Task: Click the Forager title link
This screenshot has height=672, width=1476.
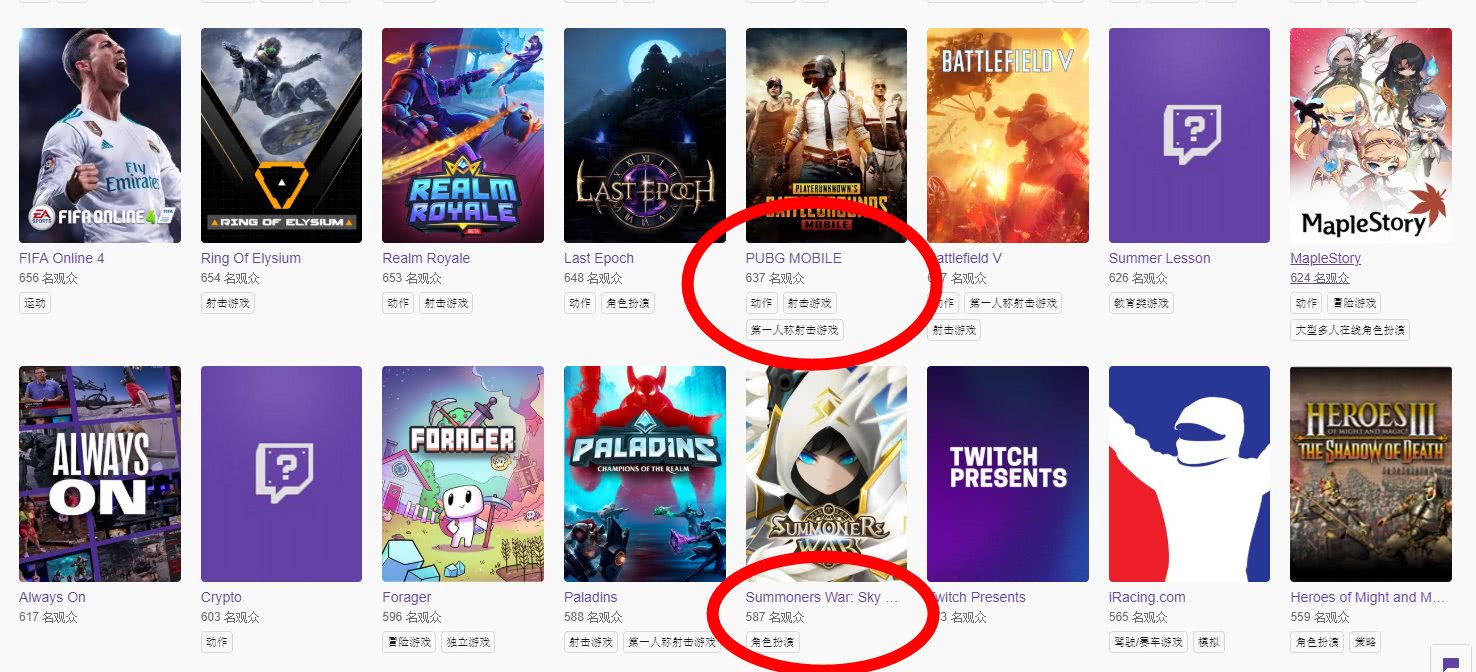Action: tap(407, 597)
